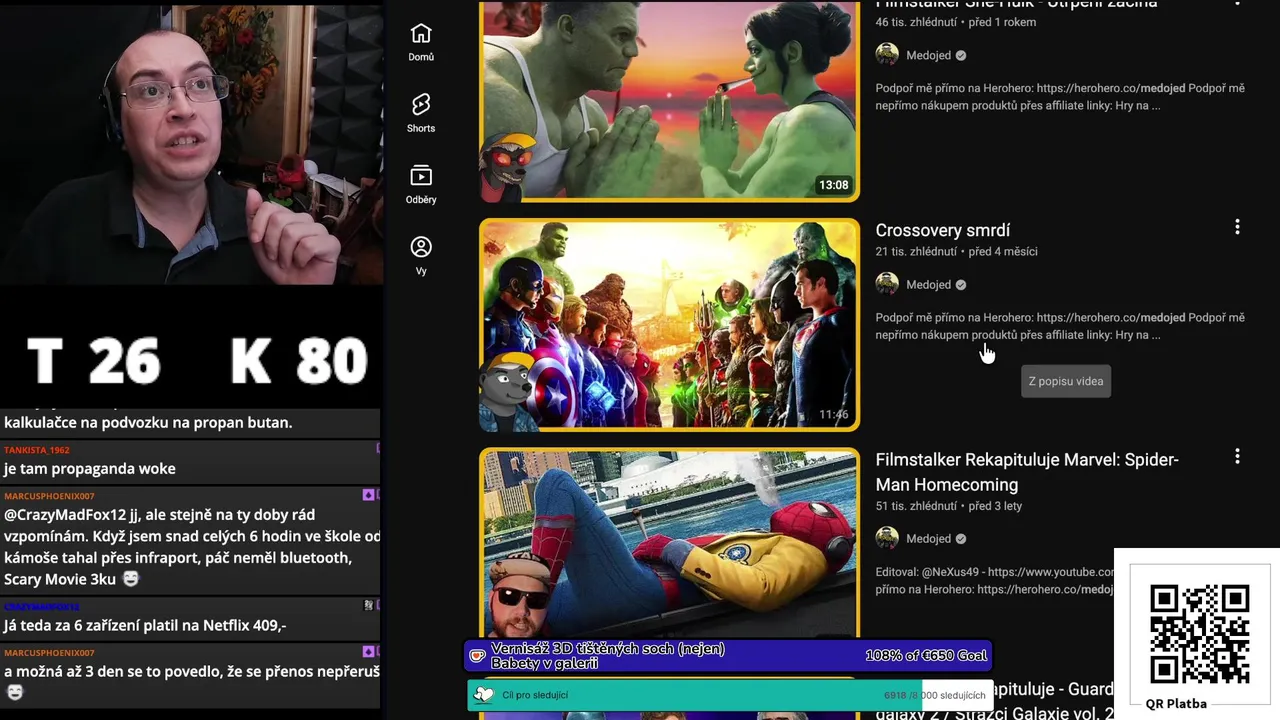Image resolution: width=1280 pixels, height=720 pixels.
Task: Open options menu for Spider-Man Homecoming video
Action: pos(1237,456)
